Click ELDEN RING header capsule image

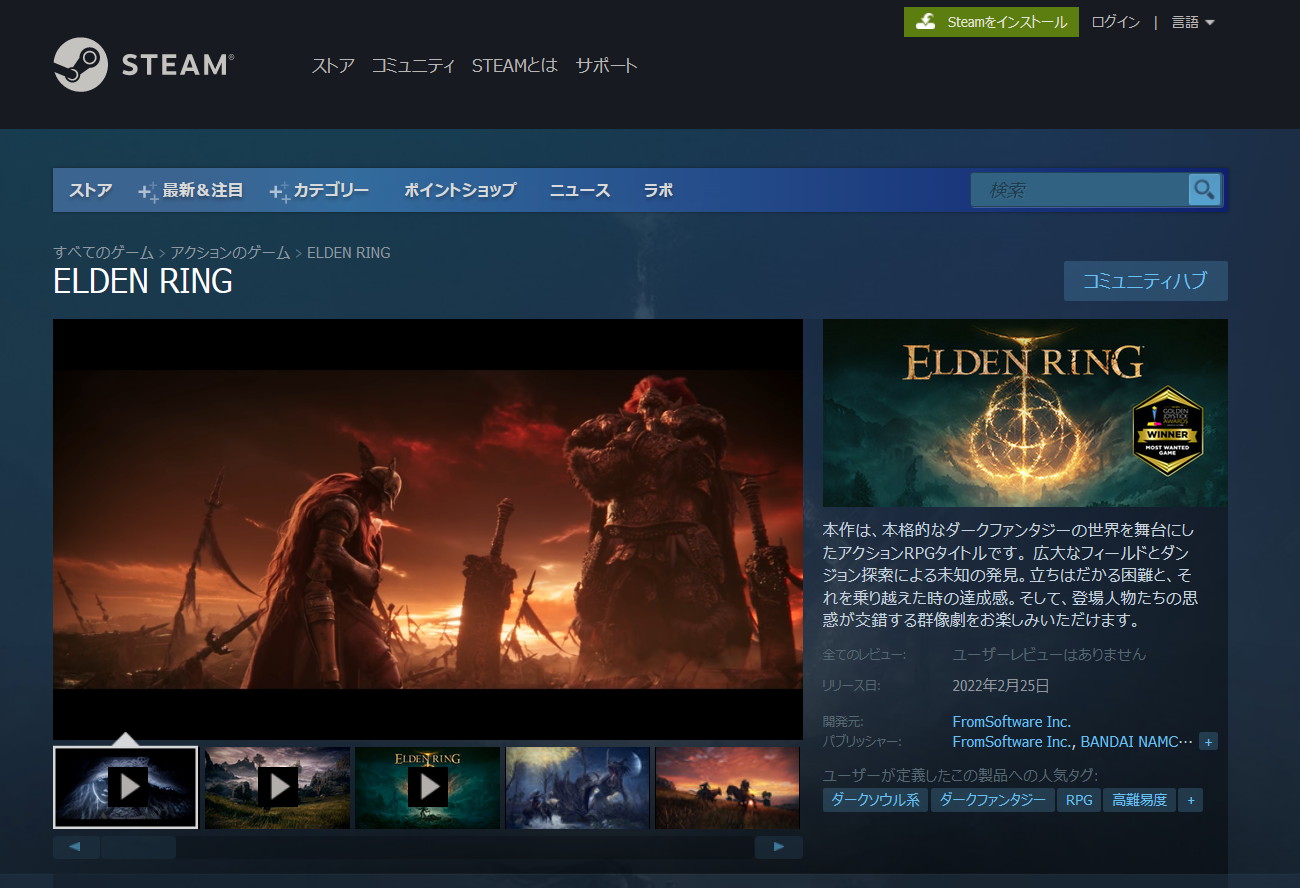click(x=1025, y=413)
